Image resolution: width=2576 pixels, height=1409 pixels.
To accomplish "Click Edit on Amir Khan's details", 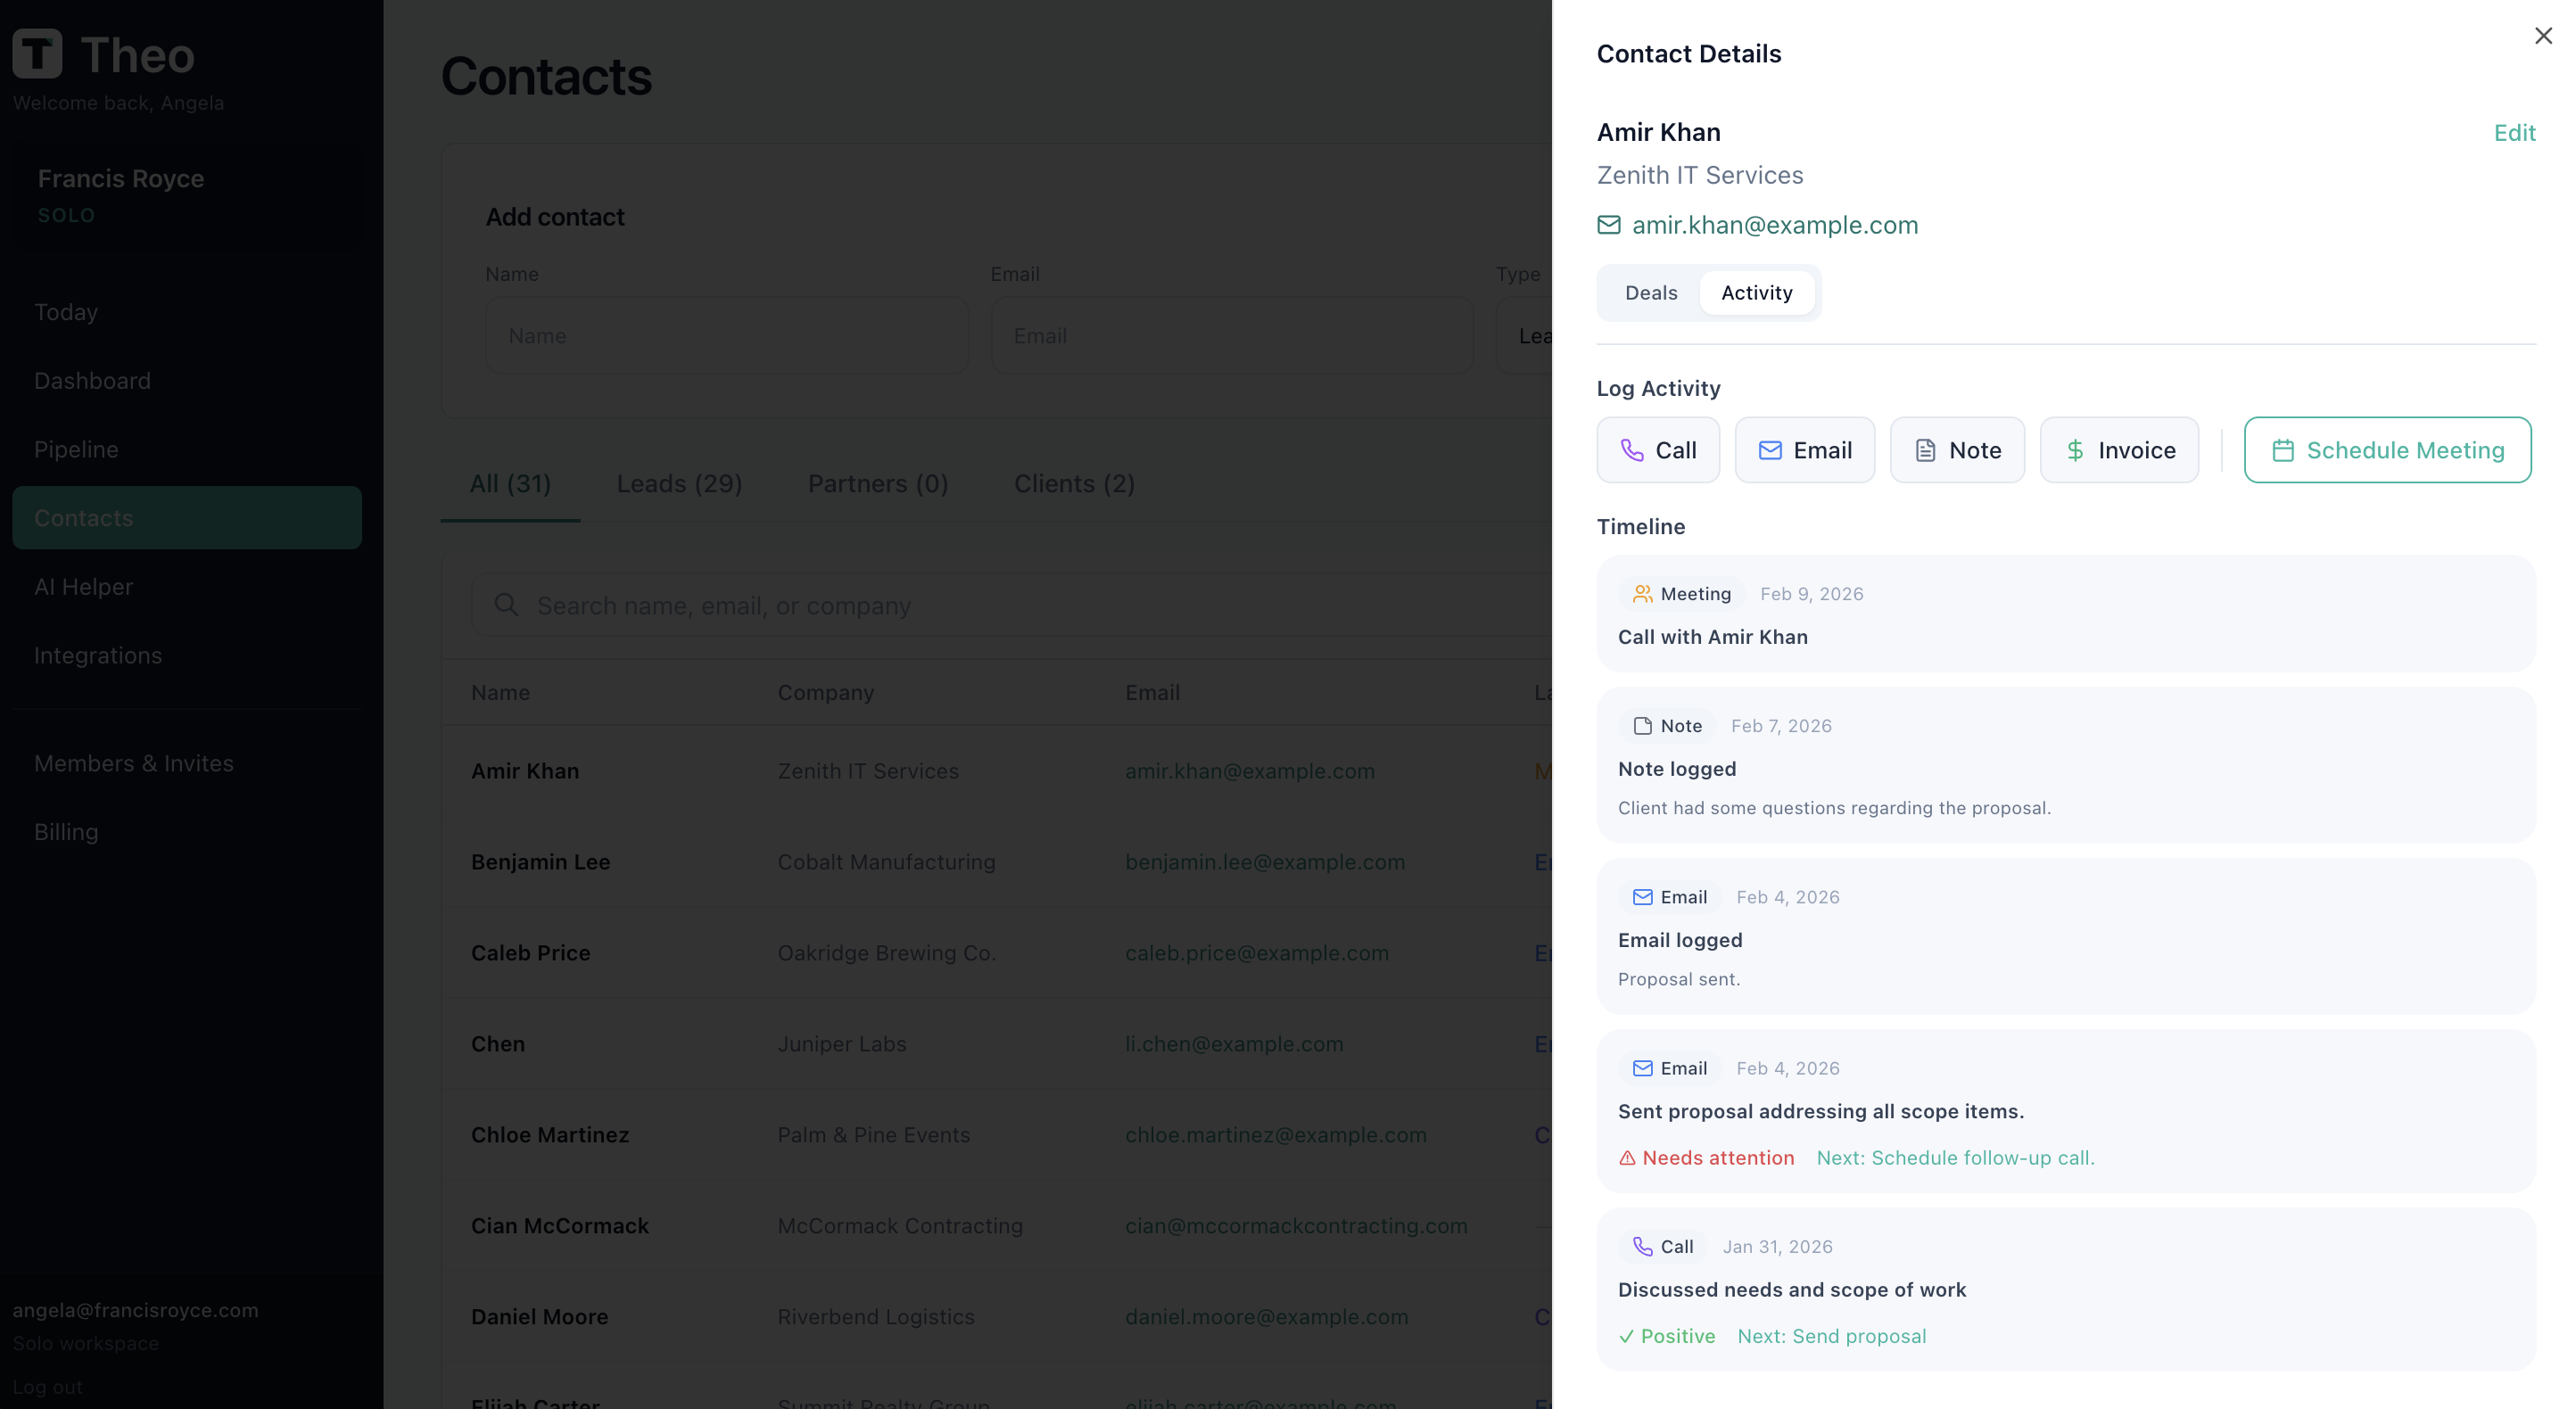I will click(x=2515, y=132).
